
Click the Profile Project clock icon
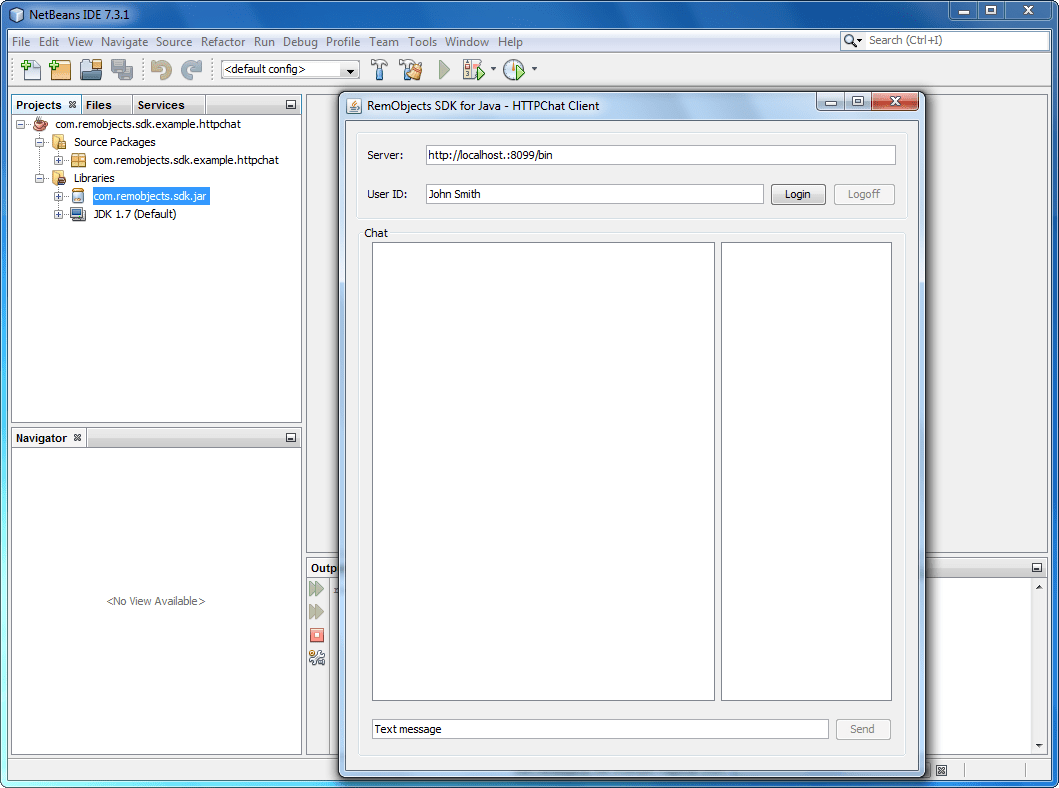click(x=514, y=70)
